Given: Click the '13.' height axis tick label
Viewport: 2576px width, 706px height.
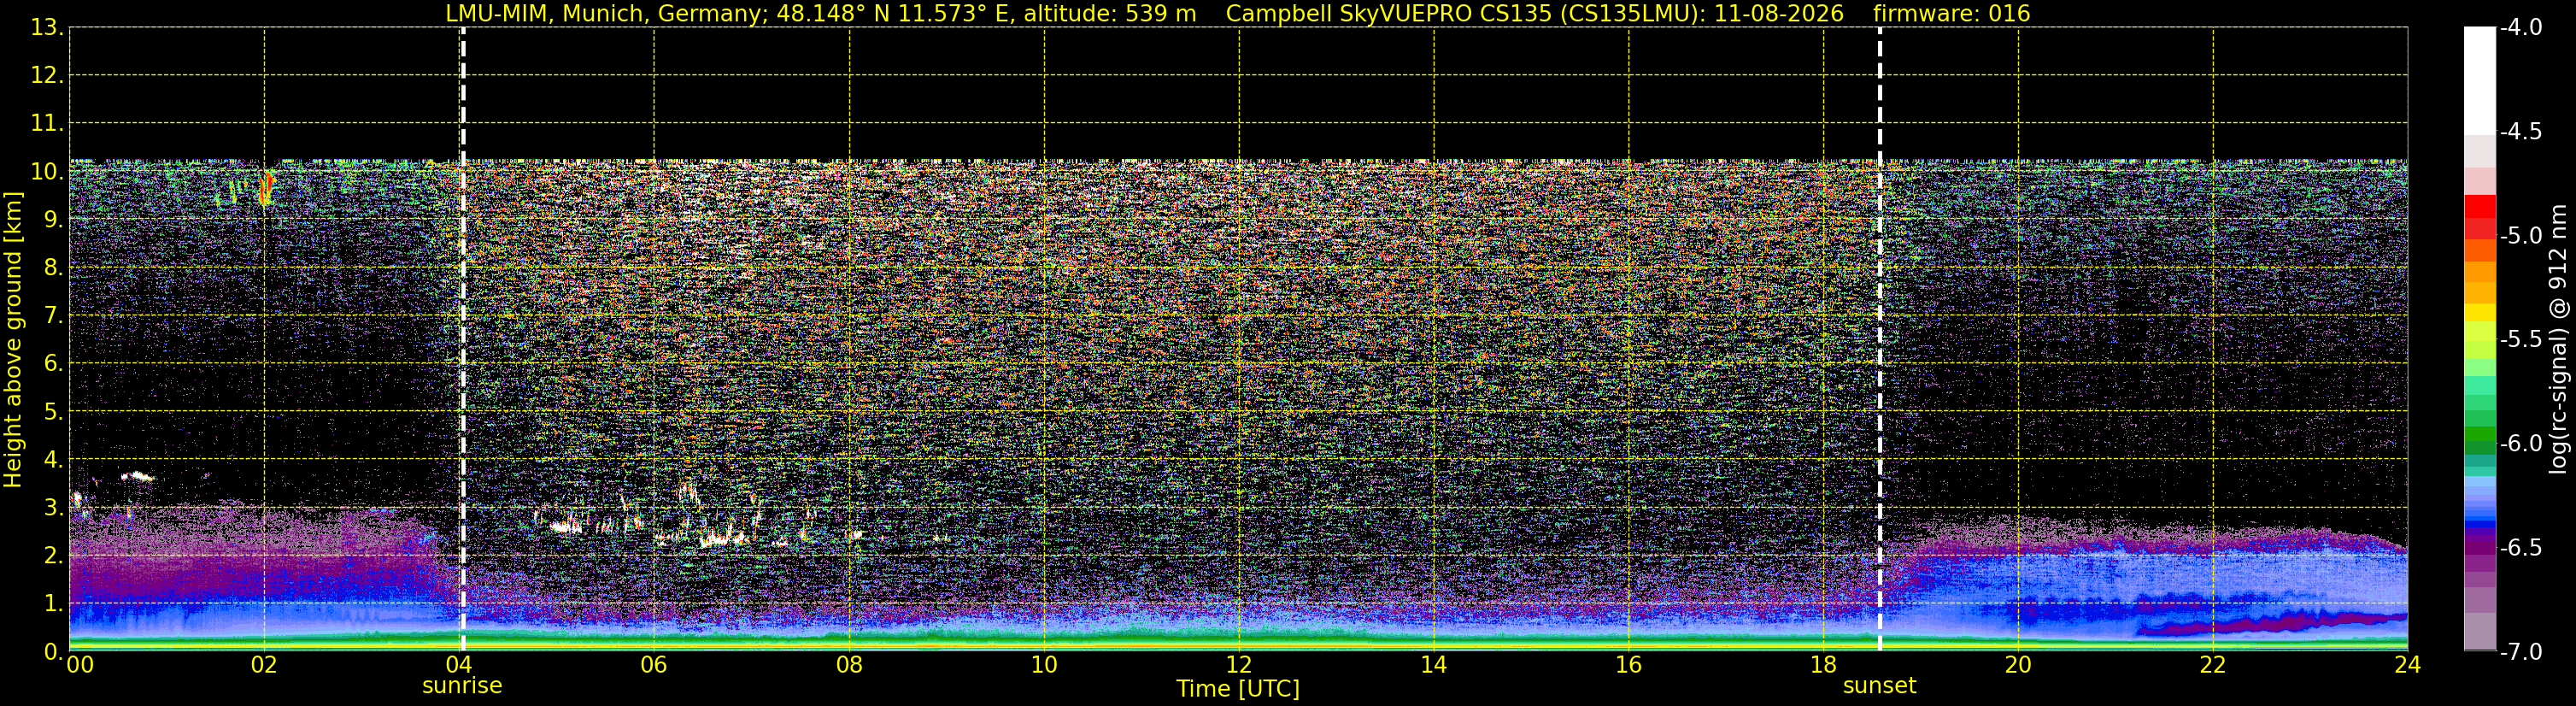Looking at the screenshot, I should coord(47,27).
